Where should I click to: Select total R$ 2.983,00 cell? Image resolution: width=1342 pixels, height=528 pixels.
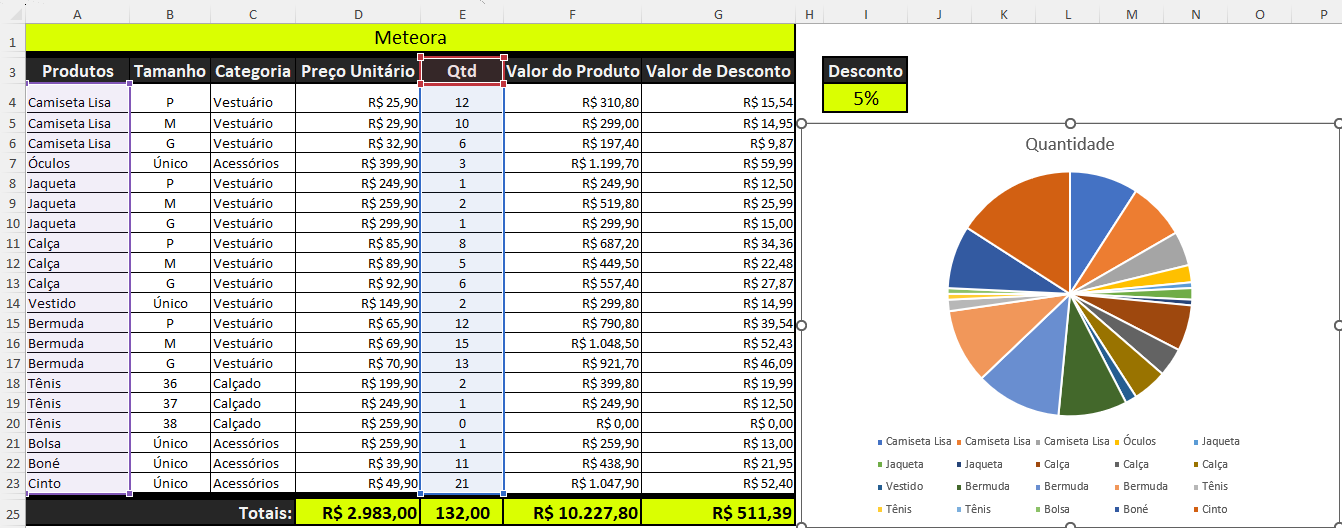pos(358,513)
